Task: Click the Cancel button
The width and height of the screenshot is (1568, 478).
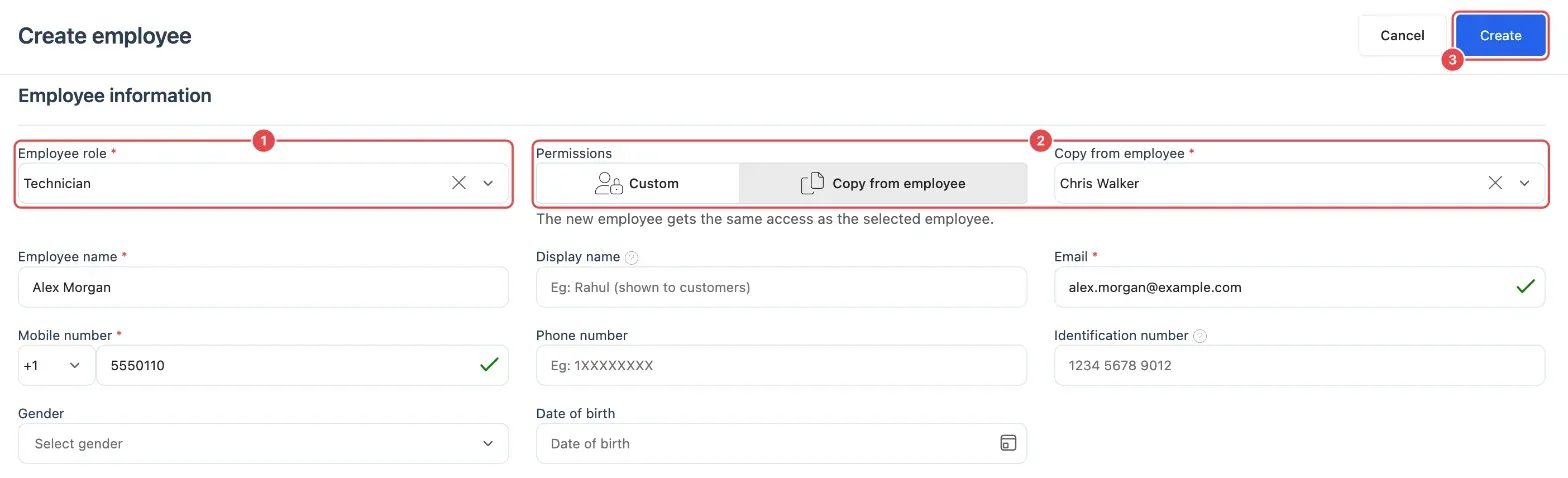Action: [1402, 35]
